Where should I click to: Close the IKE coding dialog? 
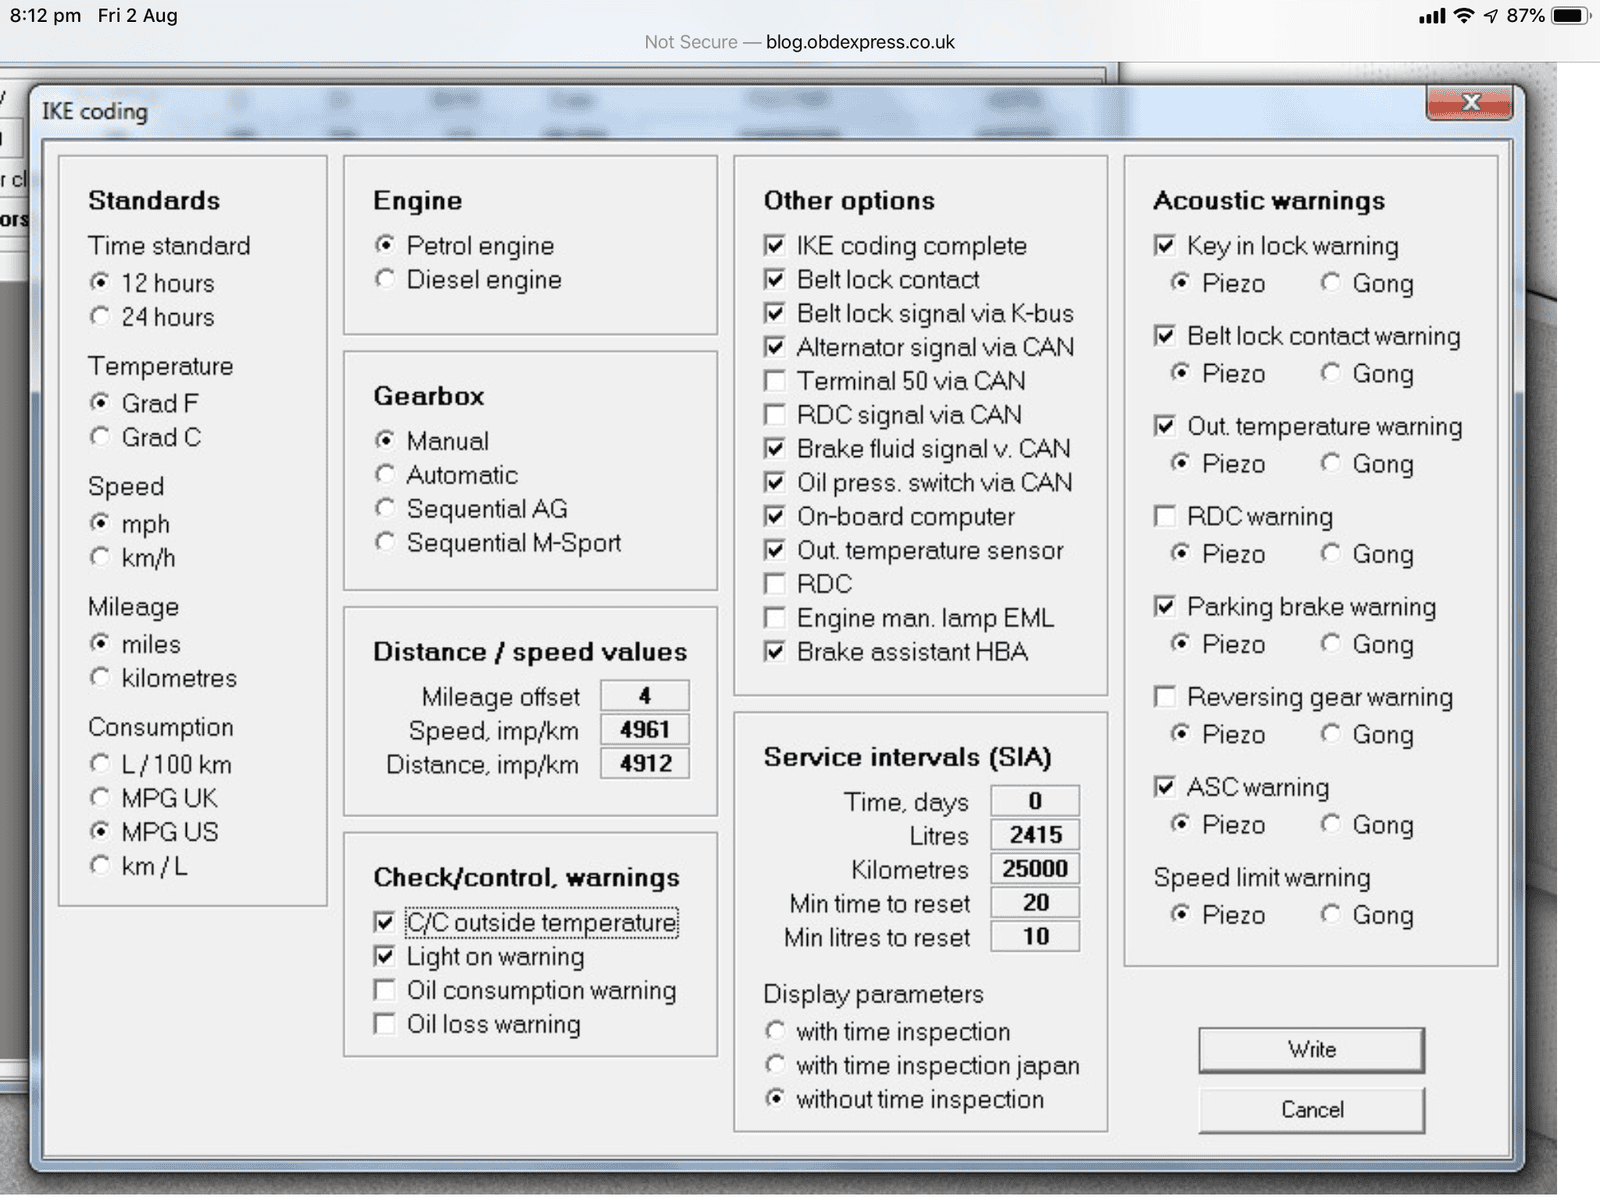tap(1469, 103)
